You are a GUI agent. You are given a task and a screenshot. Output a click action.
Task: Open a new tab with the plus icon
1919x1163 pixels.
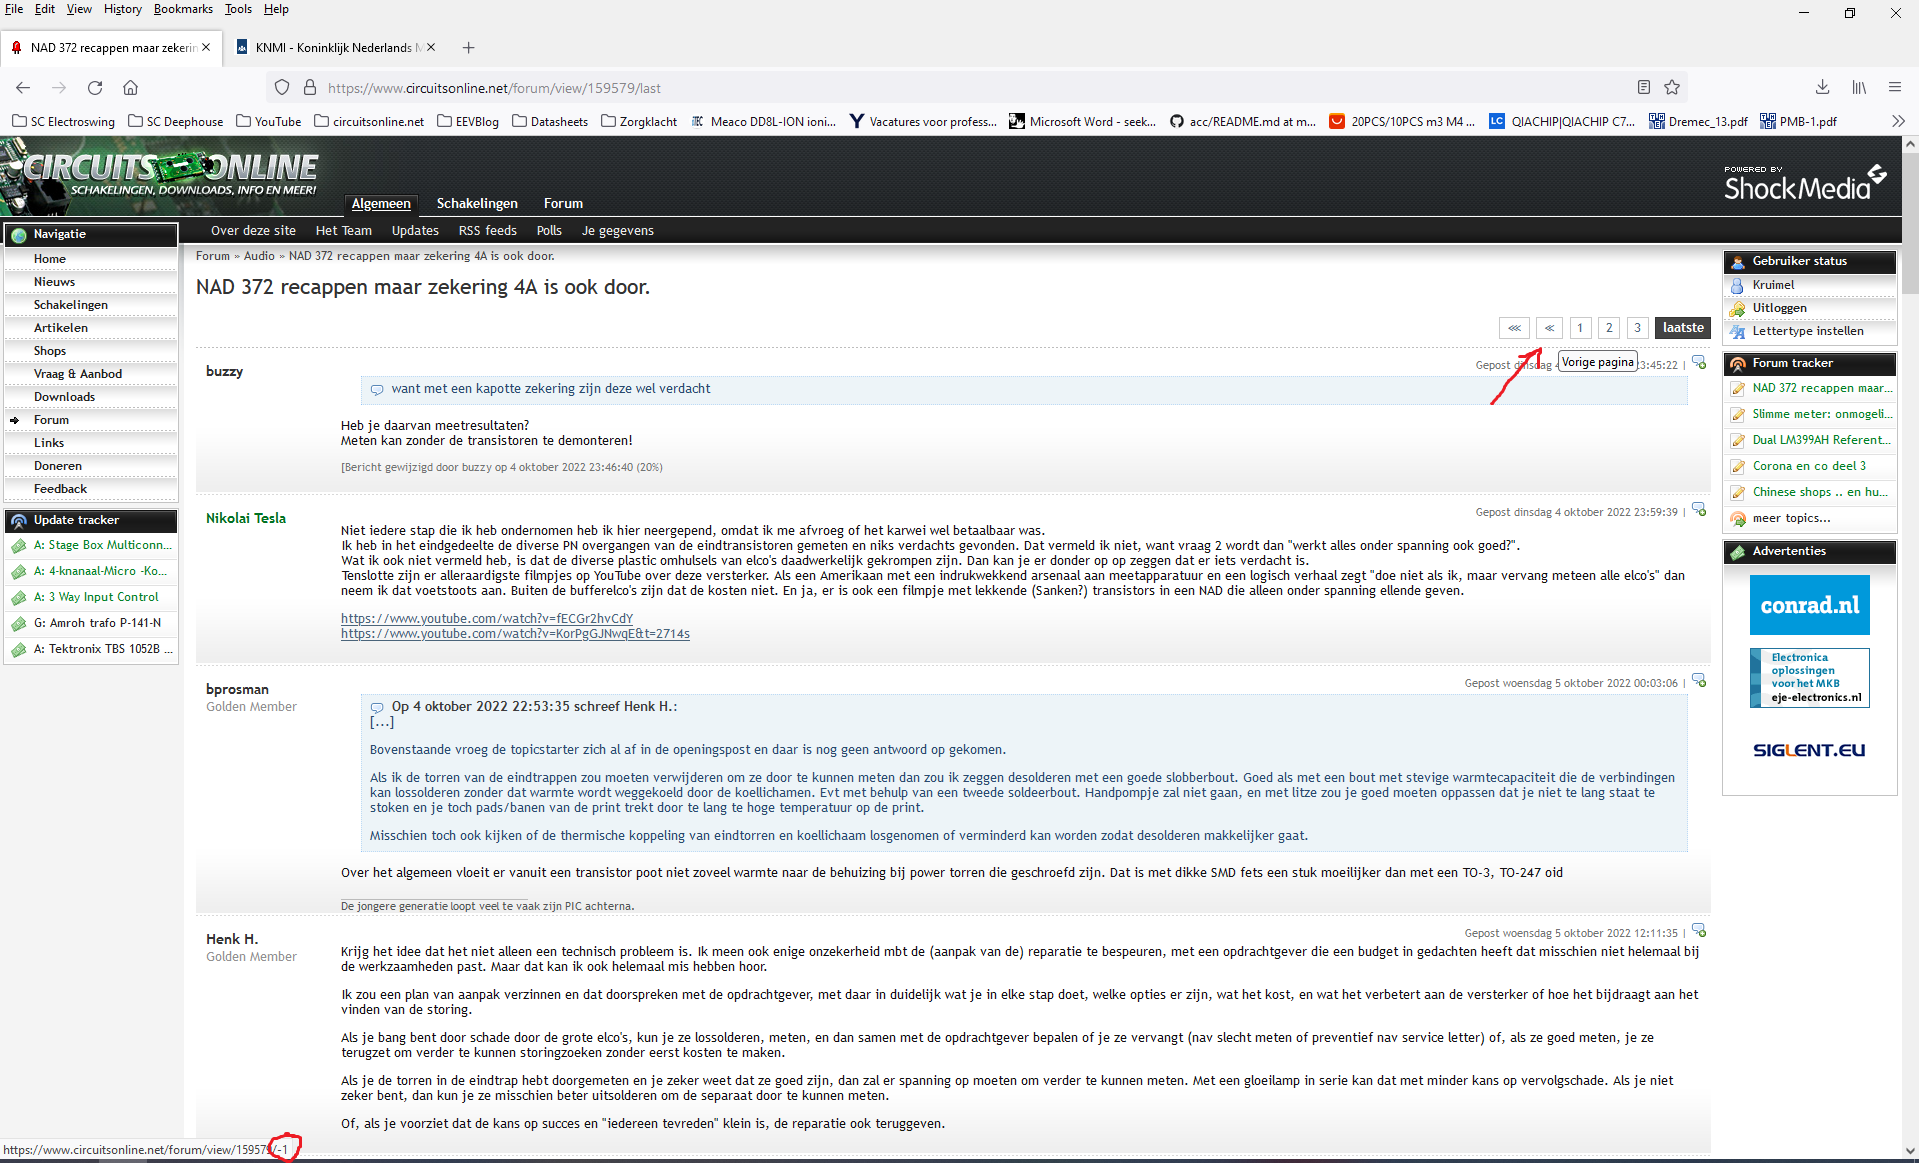pos(468,47)
